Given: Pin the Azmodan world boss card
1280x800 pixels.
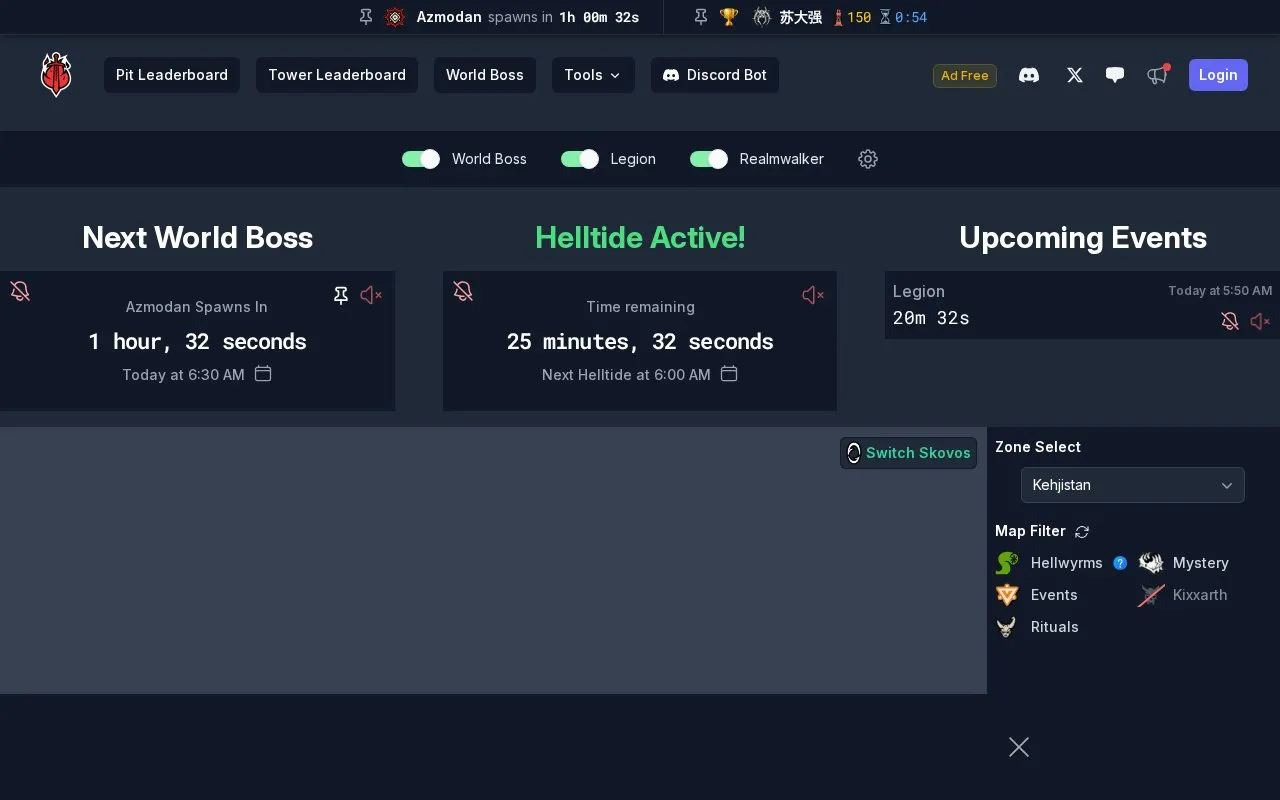Looking at the screenshot, I should [x=341, y=295].
